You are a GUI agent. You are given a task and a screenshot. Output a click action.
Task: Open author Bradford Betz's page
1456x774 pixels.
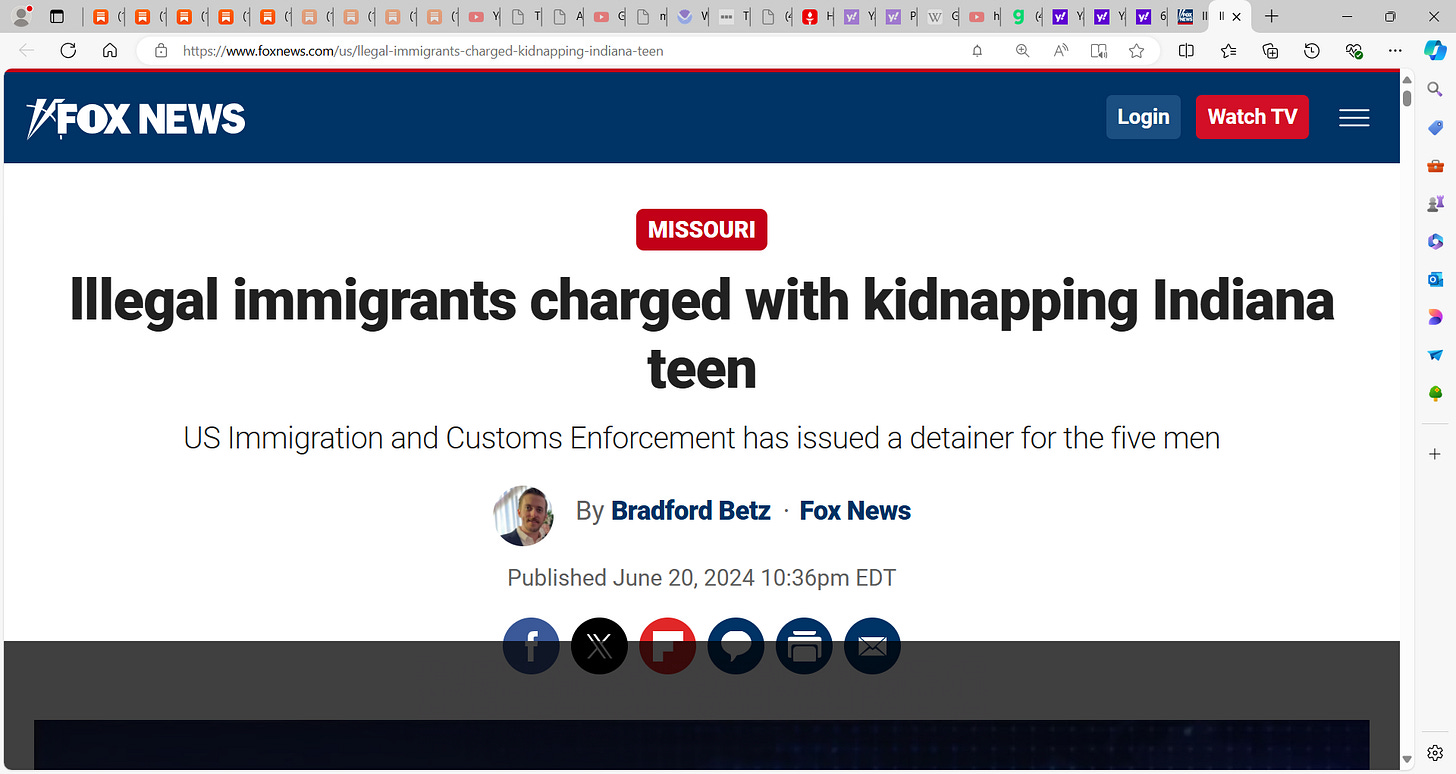pos(691,511)
